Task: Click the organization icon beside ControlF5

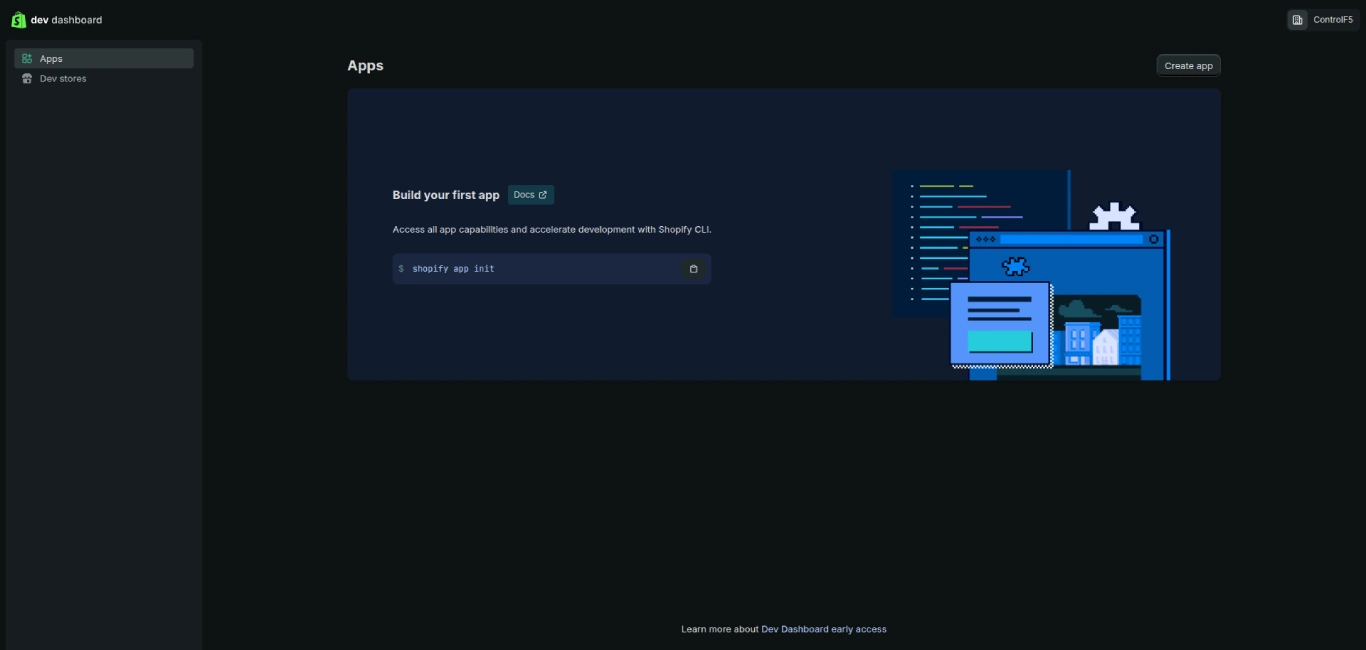Action: pyautogui.click(x=1297, y=20)
